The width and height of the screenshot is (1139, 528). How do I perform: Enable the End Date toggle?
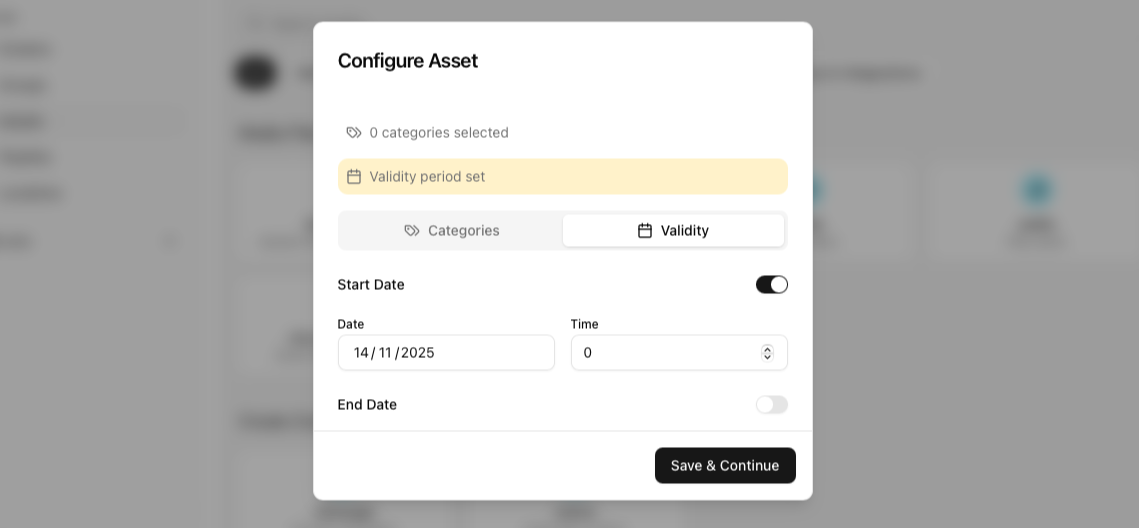click(x=771, y=405)
